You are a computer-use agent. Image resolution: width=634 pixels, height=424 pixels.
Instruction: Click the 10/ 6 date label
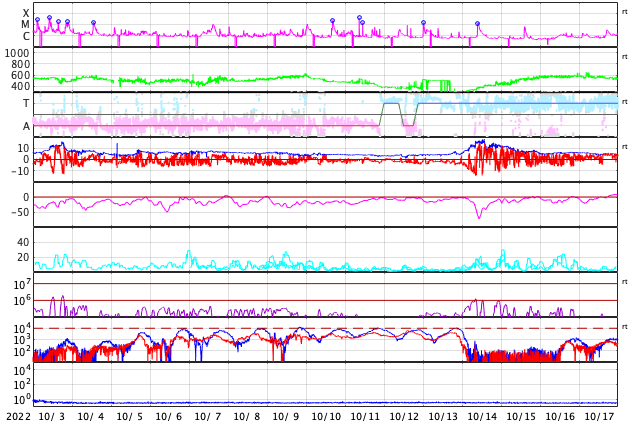point(169,416)
